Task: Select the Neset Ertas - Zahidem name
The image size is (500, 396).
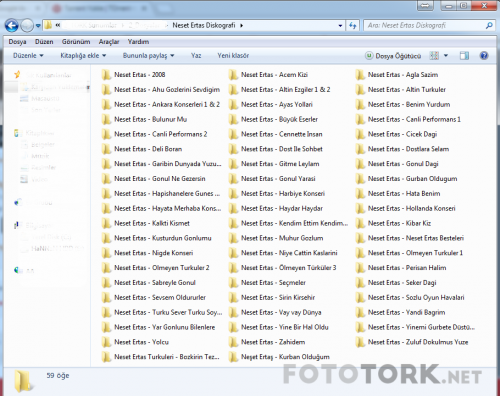Action: pyautogui.click(x=273, y=342)
